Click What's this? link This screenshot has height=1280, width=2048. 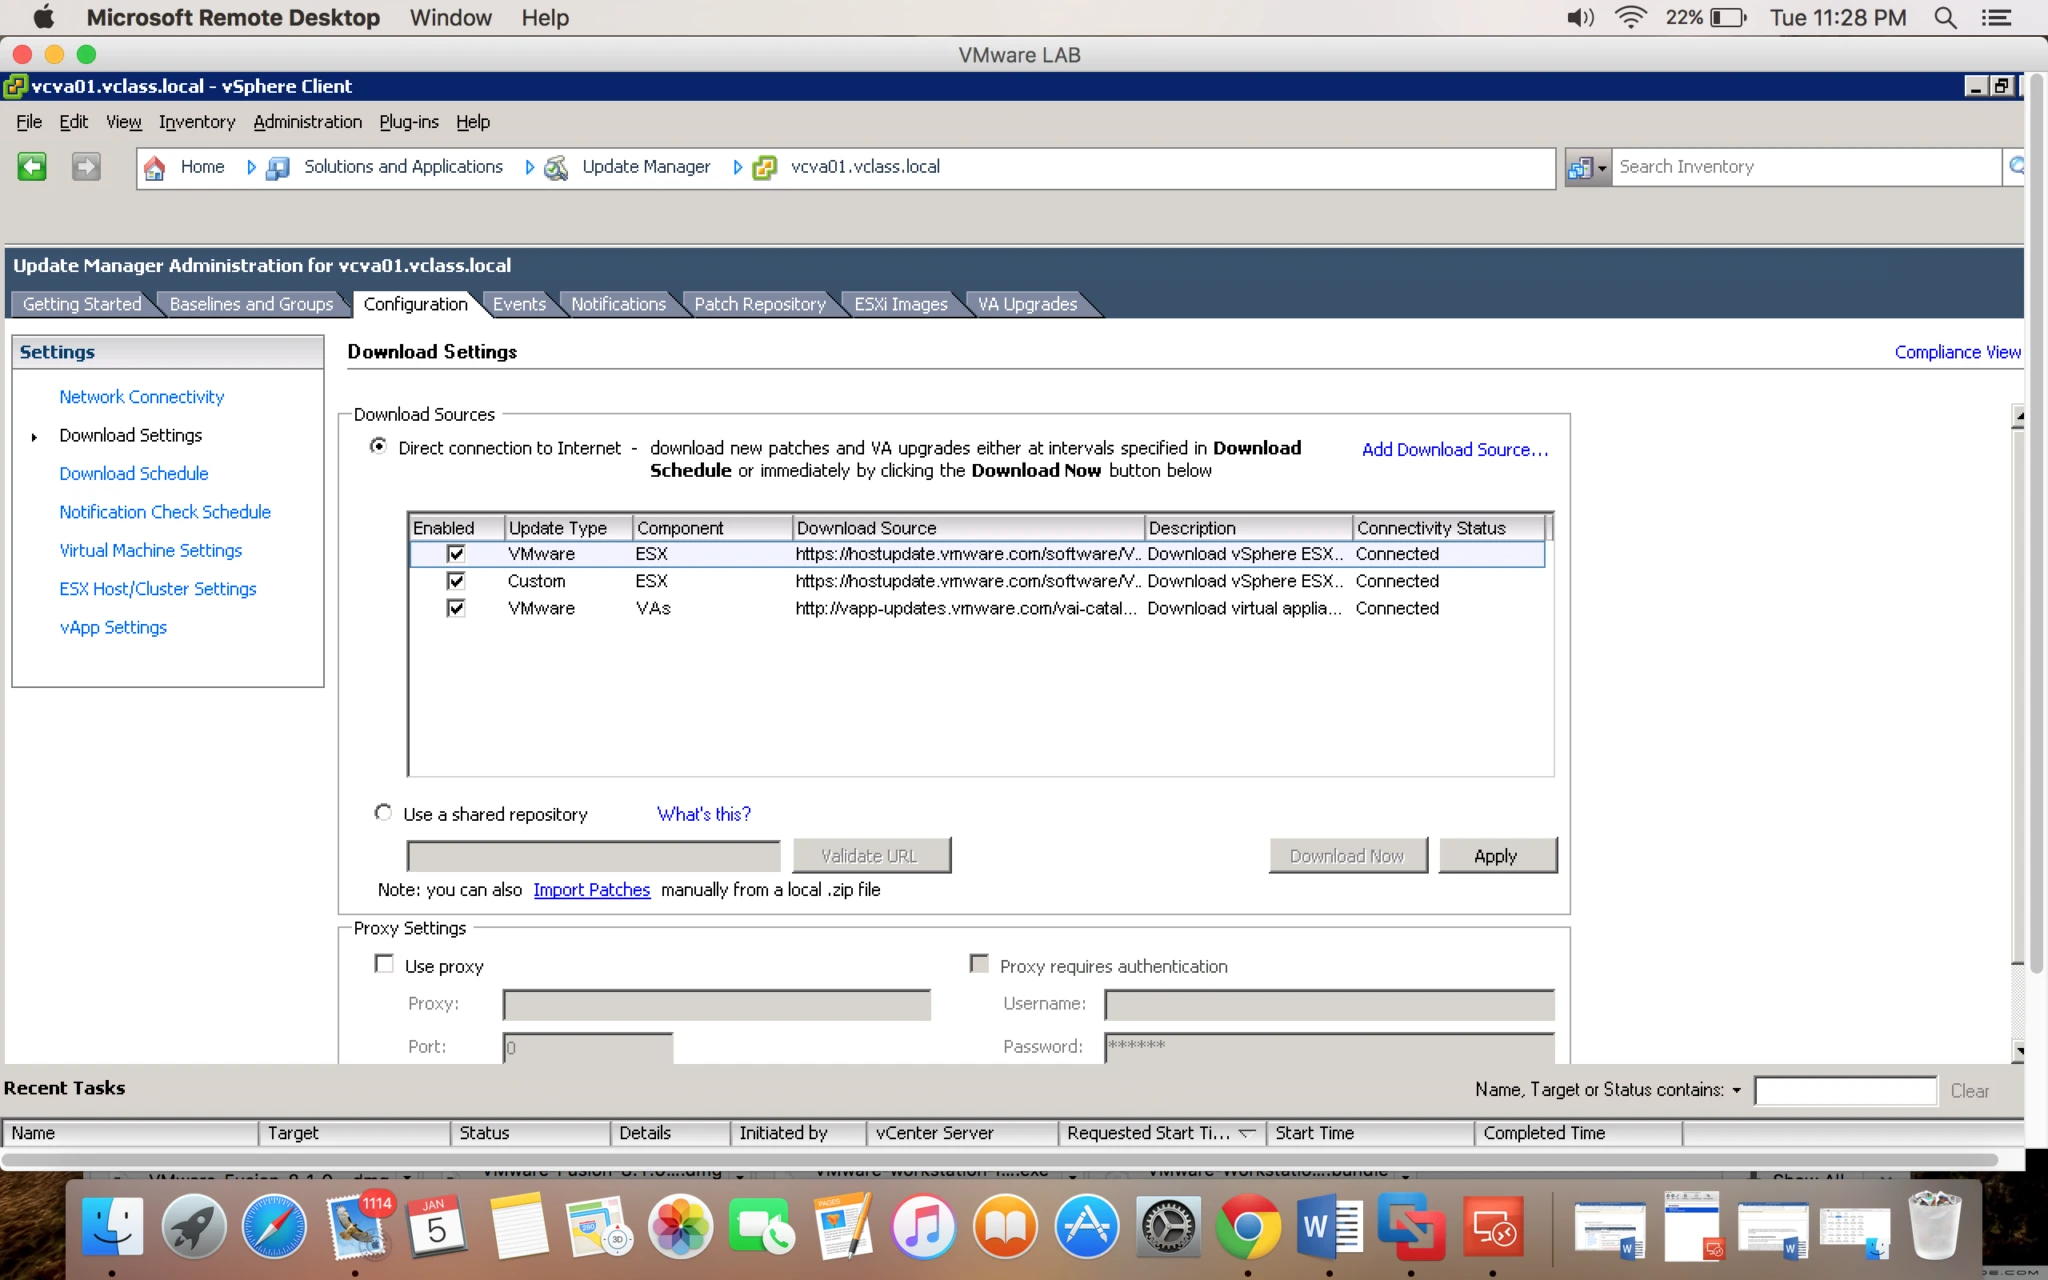pos(703,814)
